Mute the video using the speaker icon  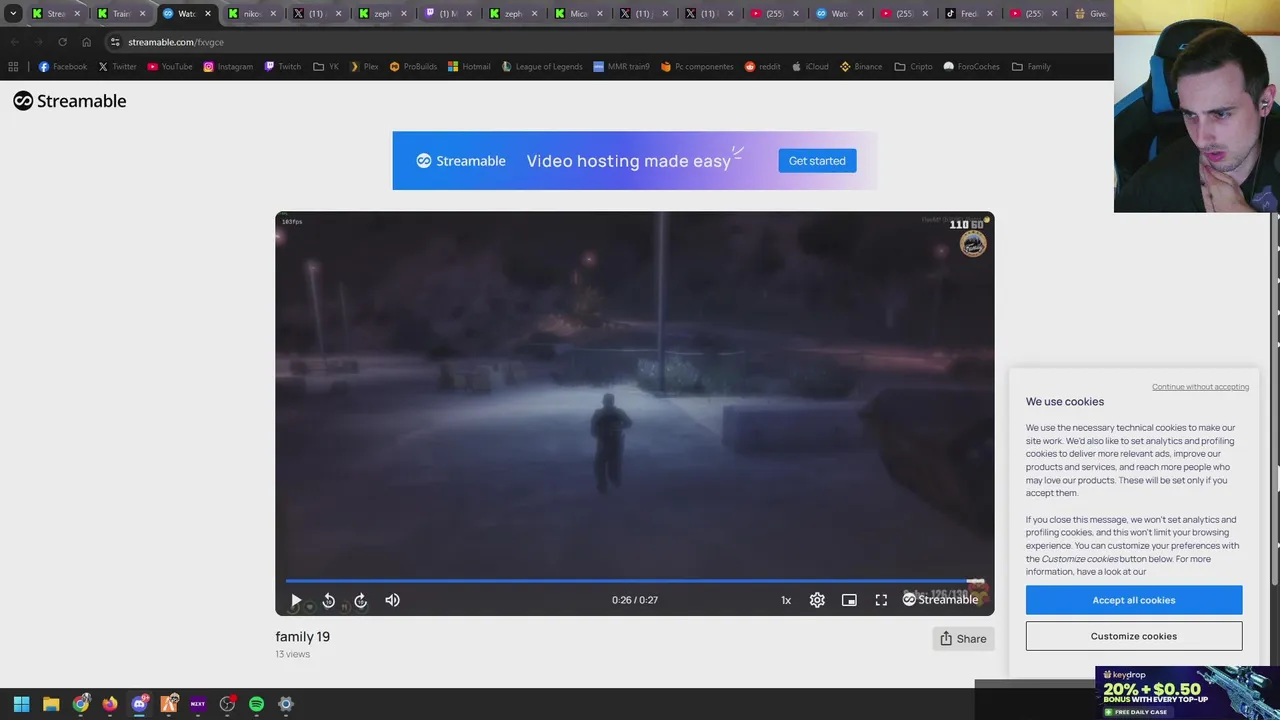392,600
